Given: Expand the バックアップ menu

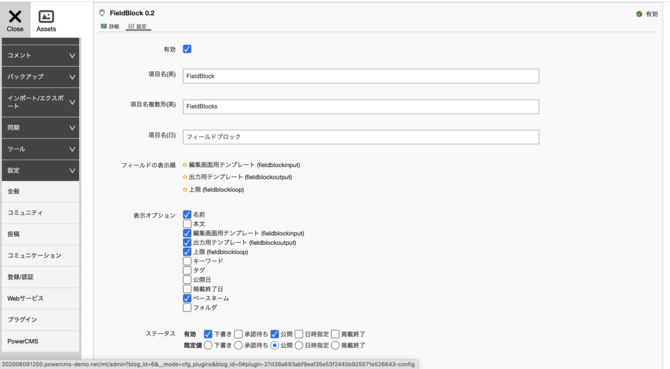Looking at the screenshot, I should (x=41, y=77).
